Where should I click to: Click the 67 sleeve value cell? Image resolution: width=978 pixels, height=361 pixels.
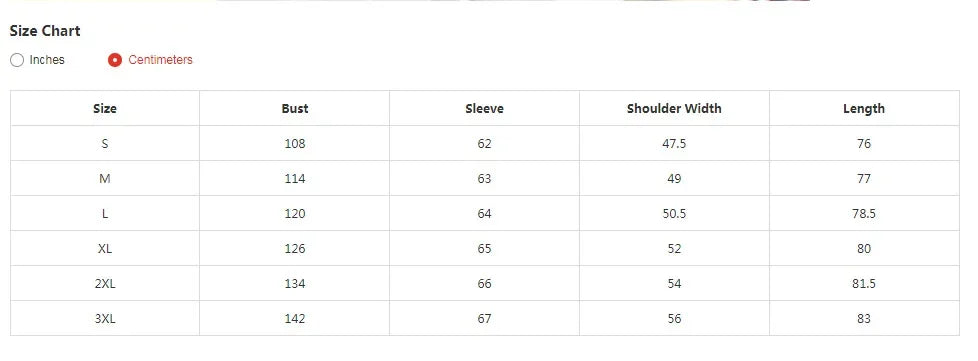[485, 318]
